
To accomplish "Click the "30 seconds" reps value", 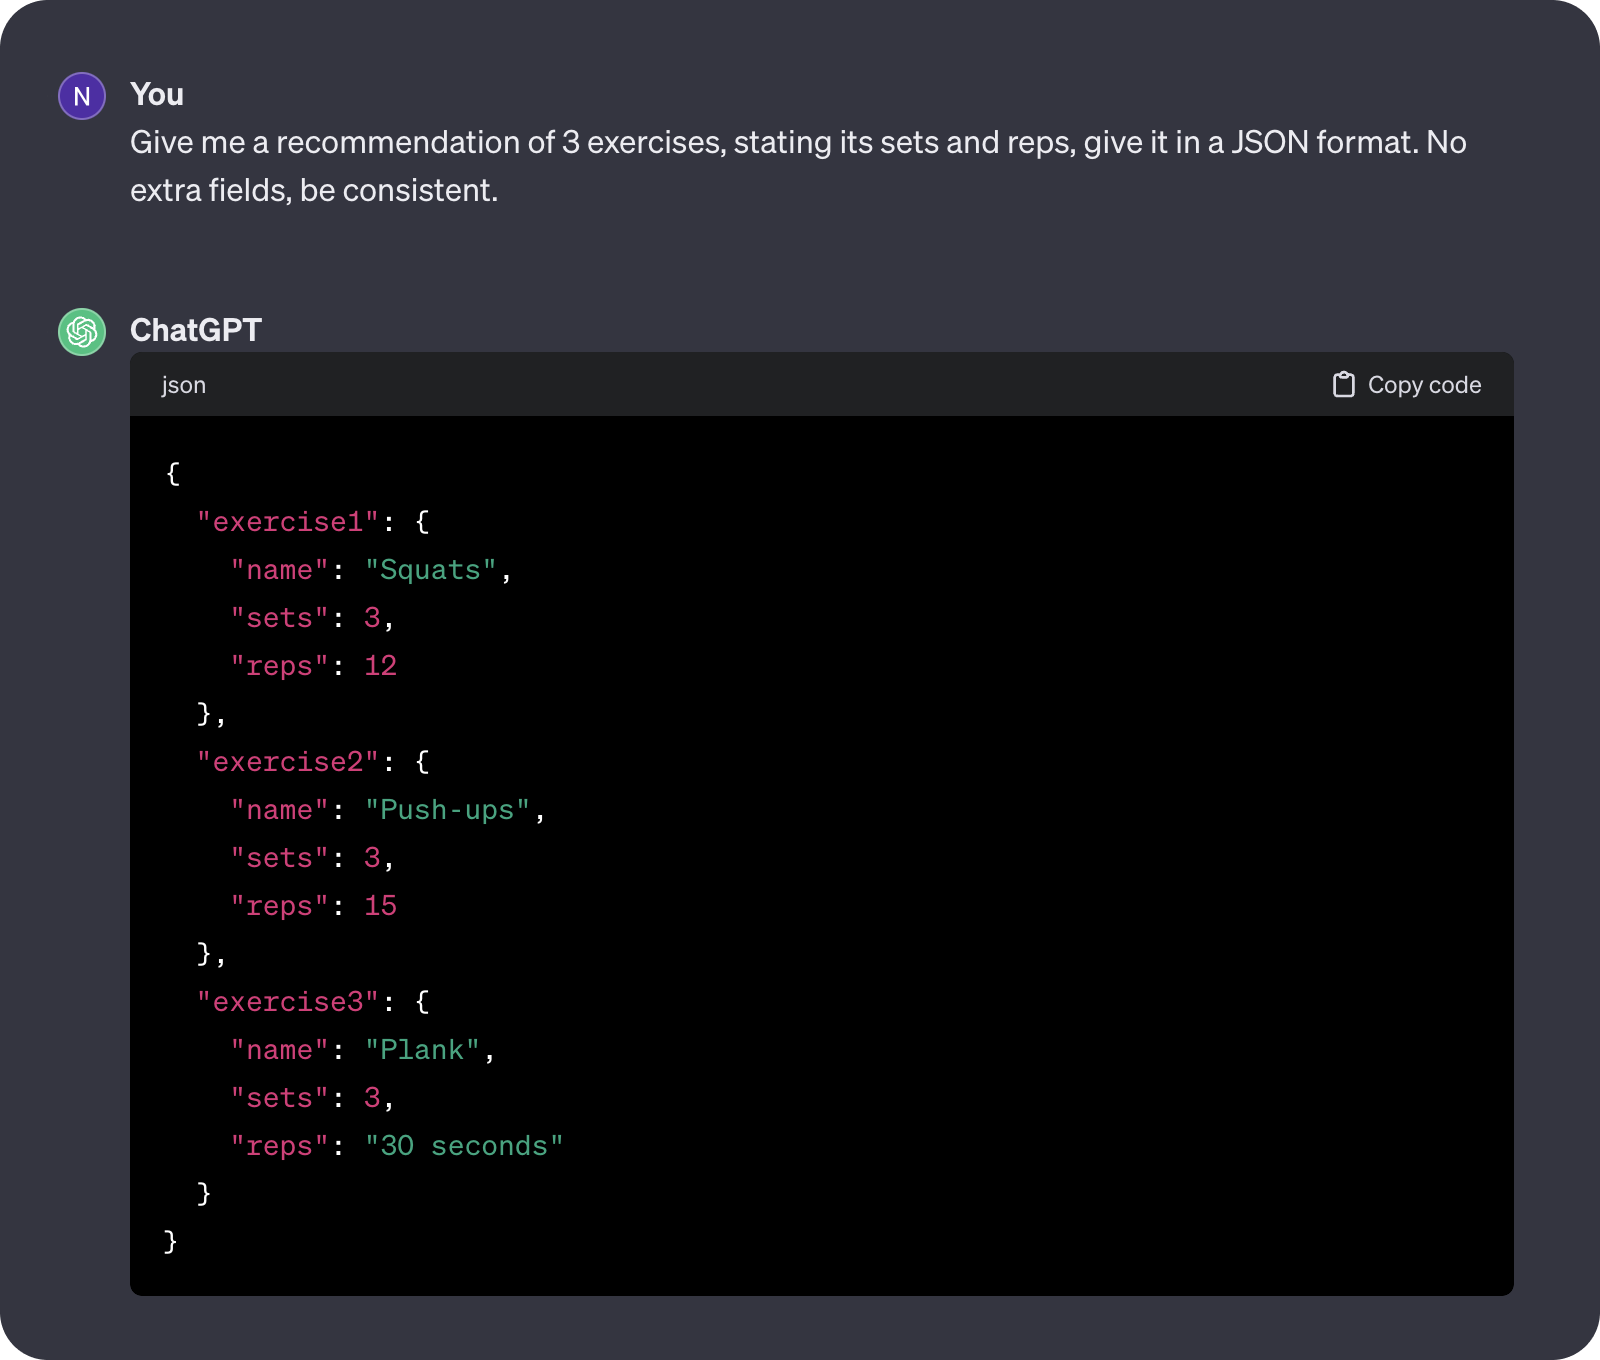I will (464, 1146).
